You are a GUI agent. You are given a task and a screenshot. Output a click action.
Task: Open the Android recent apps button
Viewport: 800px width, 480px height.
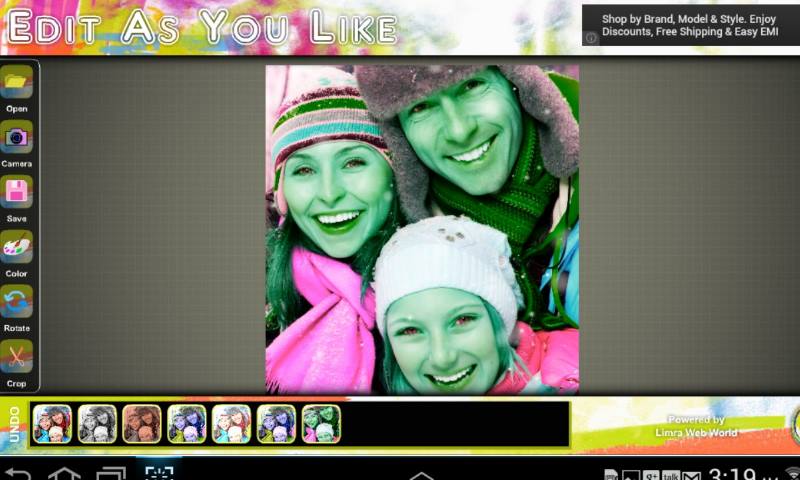pyautogui.click(x=111, y=474)
